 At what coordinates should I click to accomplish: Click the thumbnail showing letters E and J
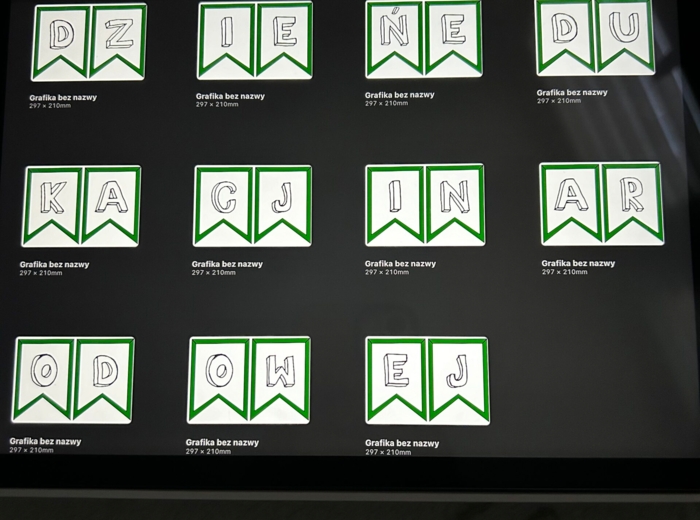pyautogui.click(x=427, y=381)
